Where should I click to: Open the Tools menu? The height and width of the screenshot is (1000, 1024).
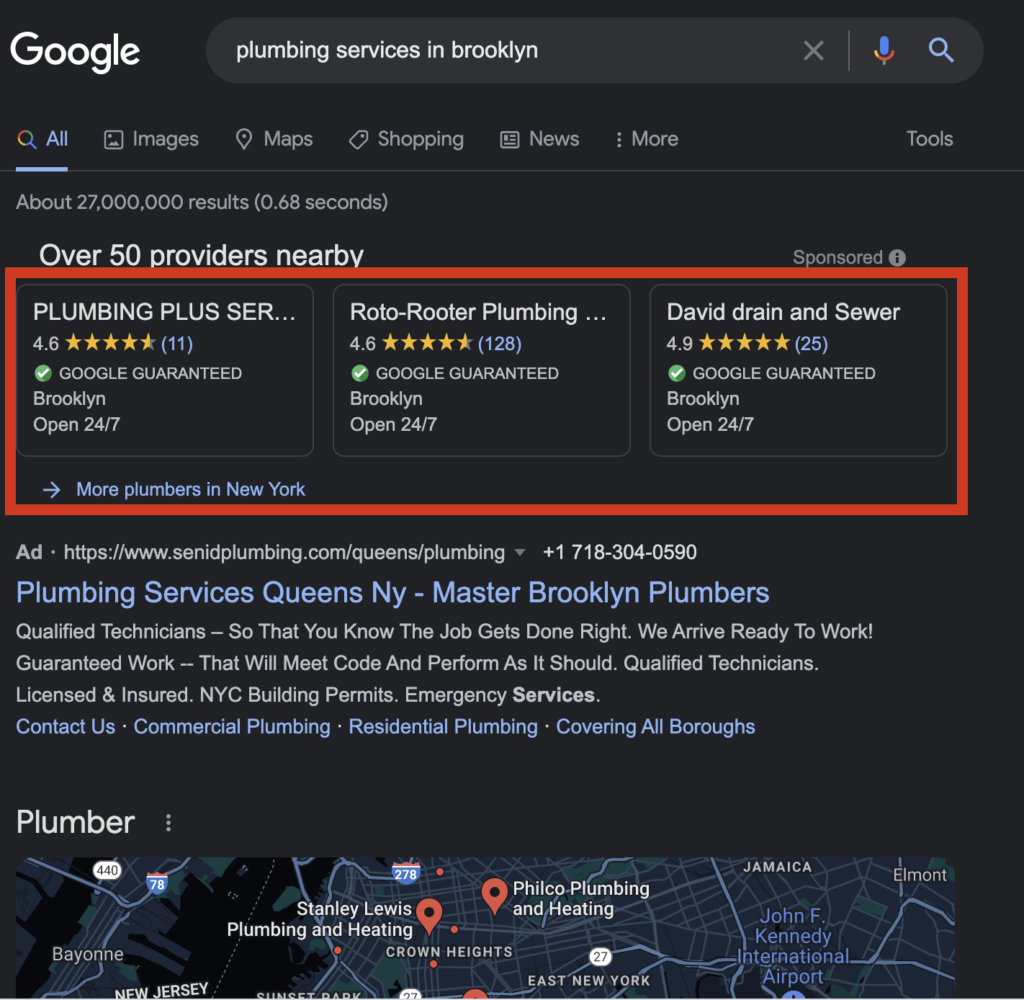(929, 138)
